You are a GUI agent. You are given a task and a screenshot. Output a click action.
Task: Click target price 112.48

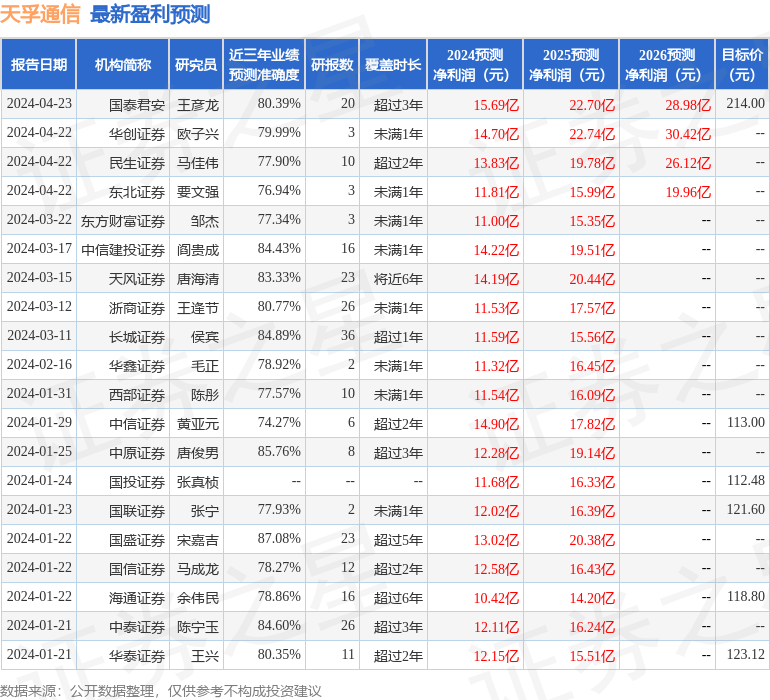coord(745,480)
